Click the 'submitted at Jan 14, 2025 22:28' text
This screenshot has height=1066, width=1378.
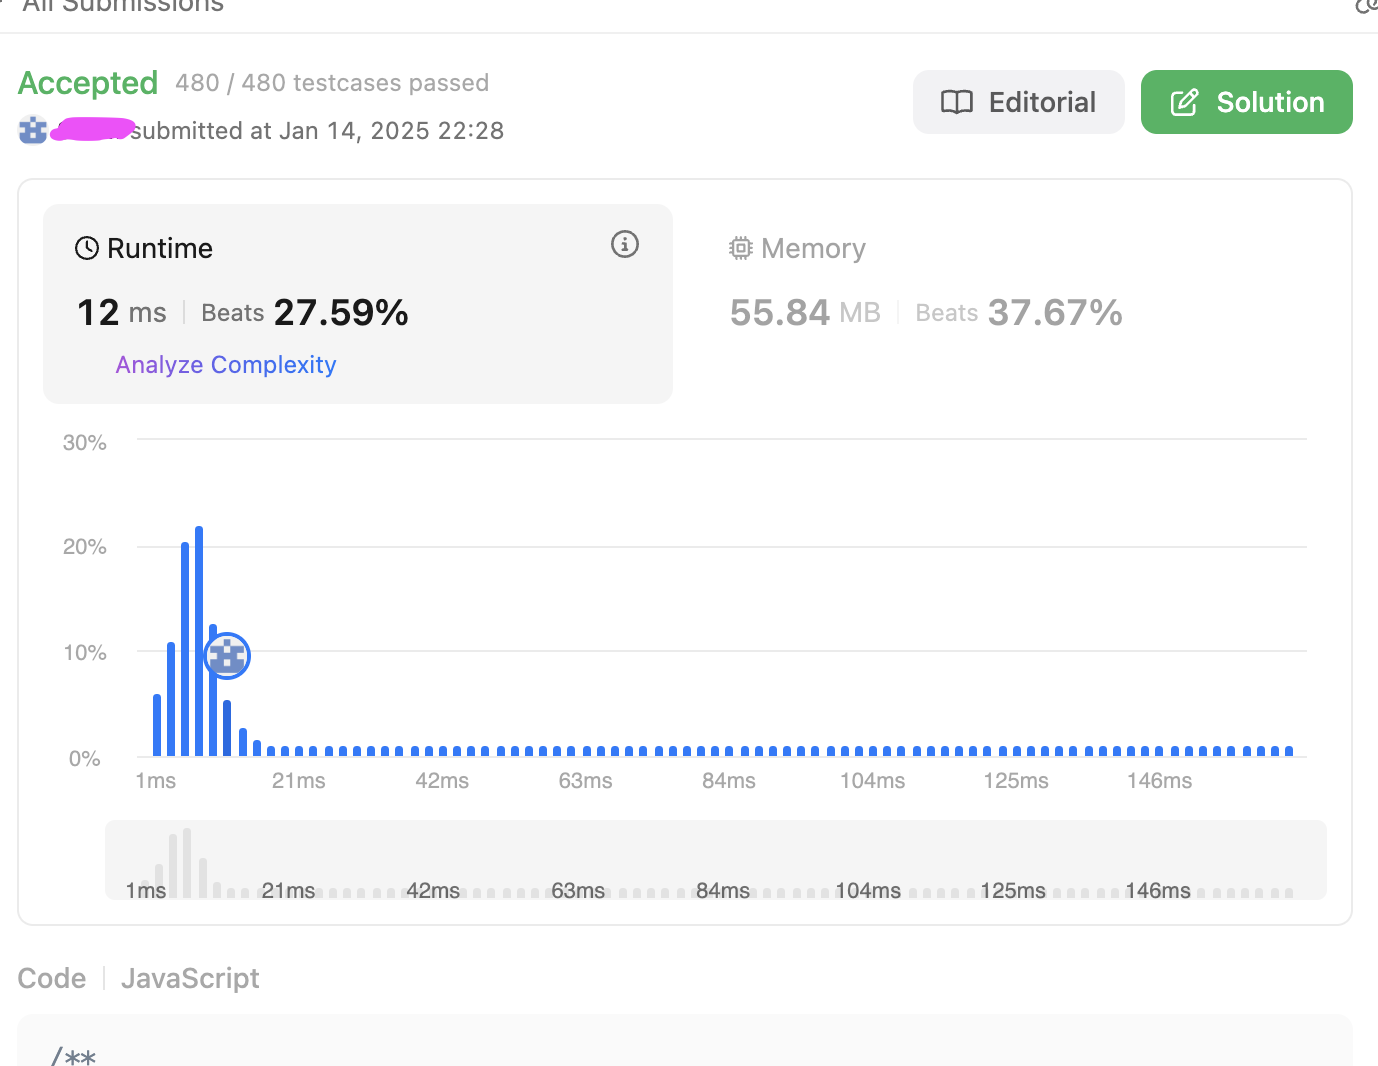click(x=317, y=131)
